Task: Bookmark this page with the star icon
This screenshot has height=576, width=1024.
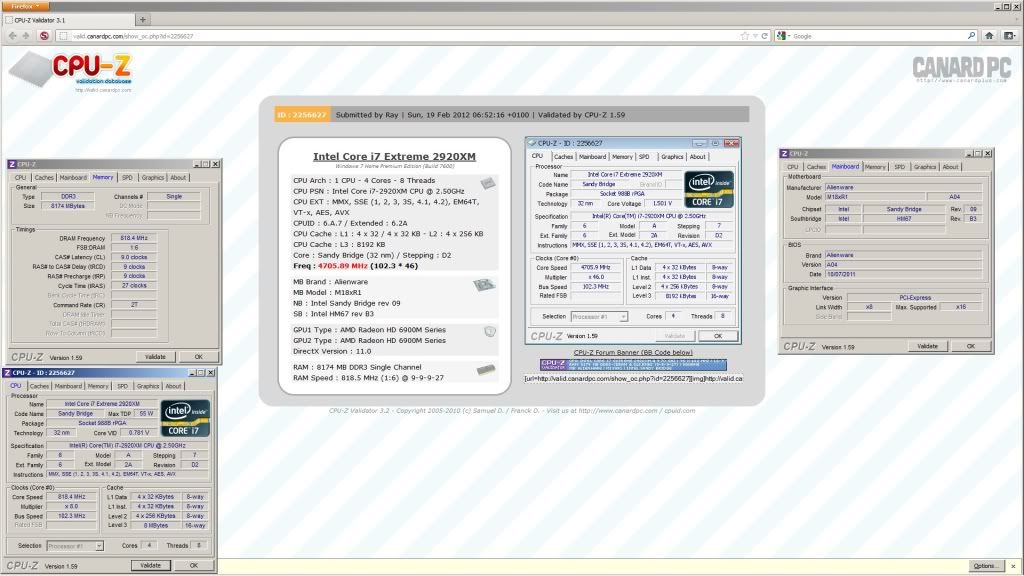Action: [x=744, y=36]
